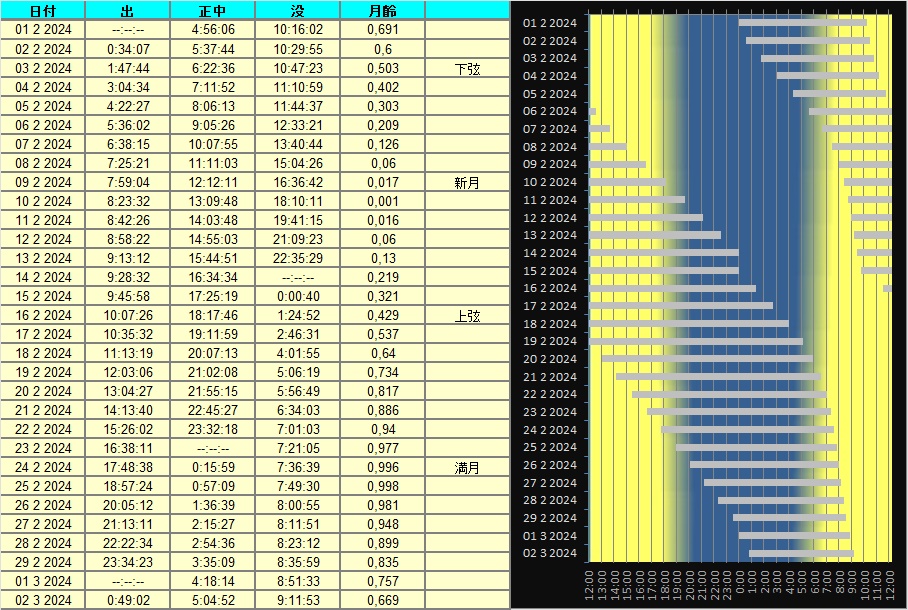908x610 pixels.
Task: Click the table date cell 01 2 2024
Action: [x=43, y=30]
